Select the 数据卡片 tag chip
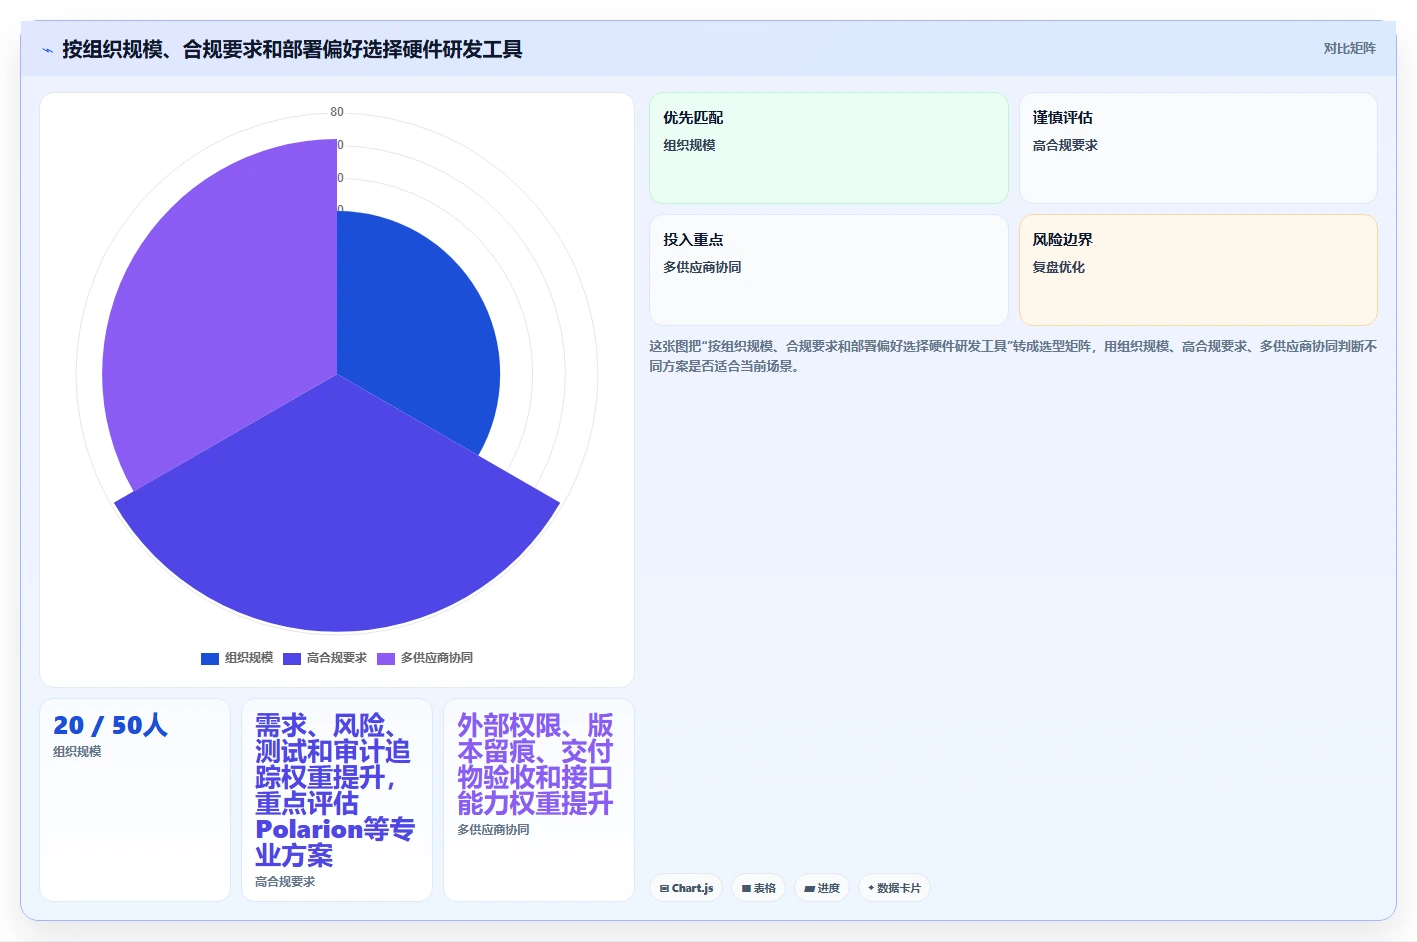The height and width of the screenshot is (942, 1417). pos(894,888)
